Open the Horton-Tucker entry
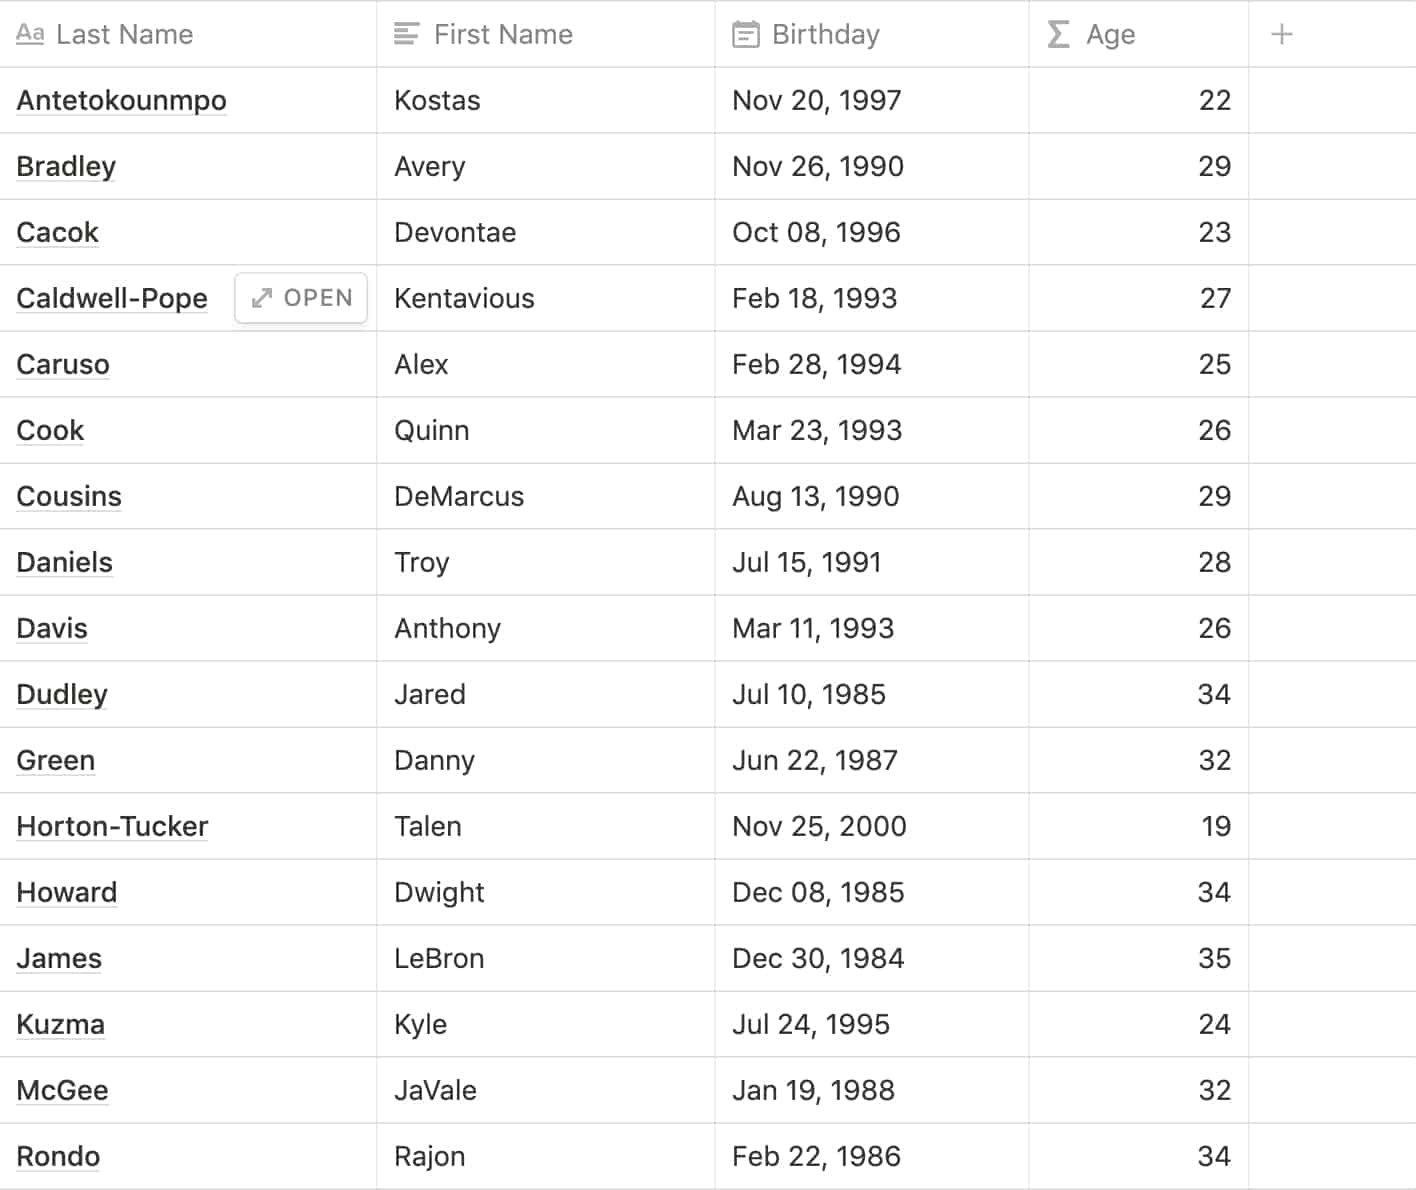Screen dimensions: 1416x1190 [x=111, y=827]
